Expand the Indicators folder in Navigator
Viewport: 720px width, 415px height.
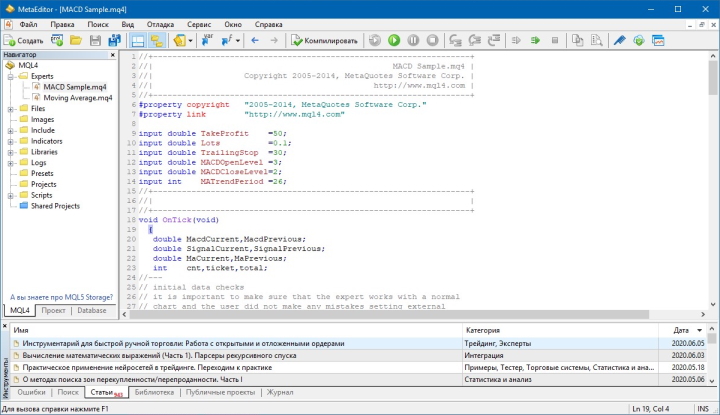click(9, 141)
